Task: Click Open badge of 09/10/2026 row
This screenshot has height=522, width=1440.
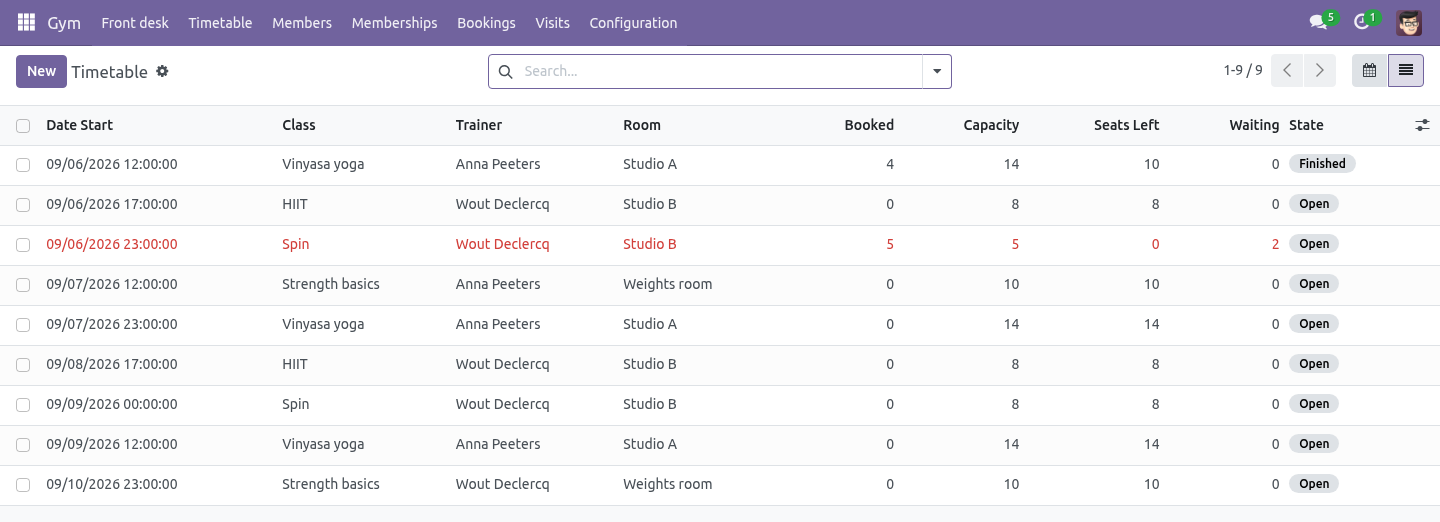Action: pos(1314,484)
